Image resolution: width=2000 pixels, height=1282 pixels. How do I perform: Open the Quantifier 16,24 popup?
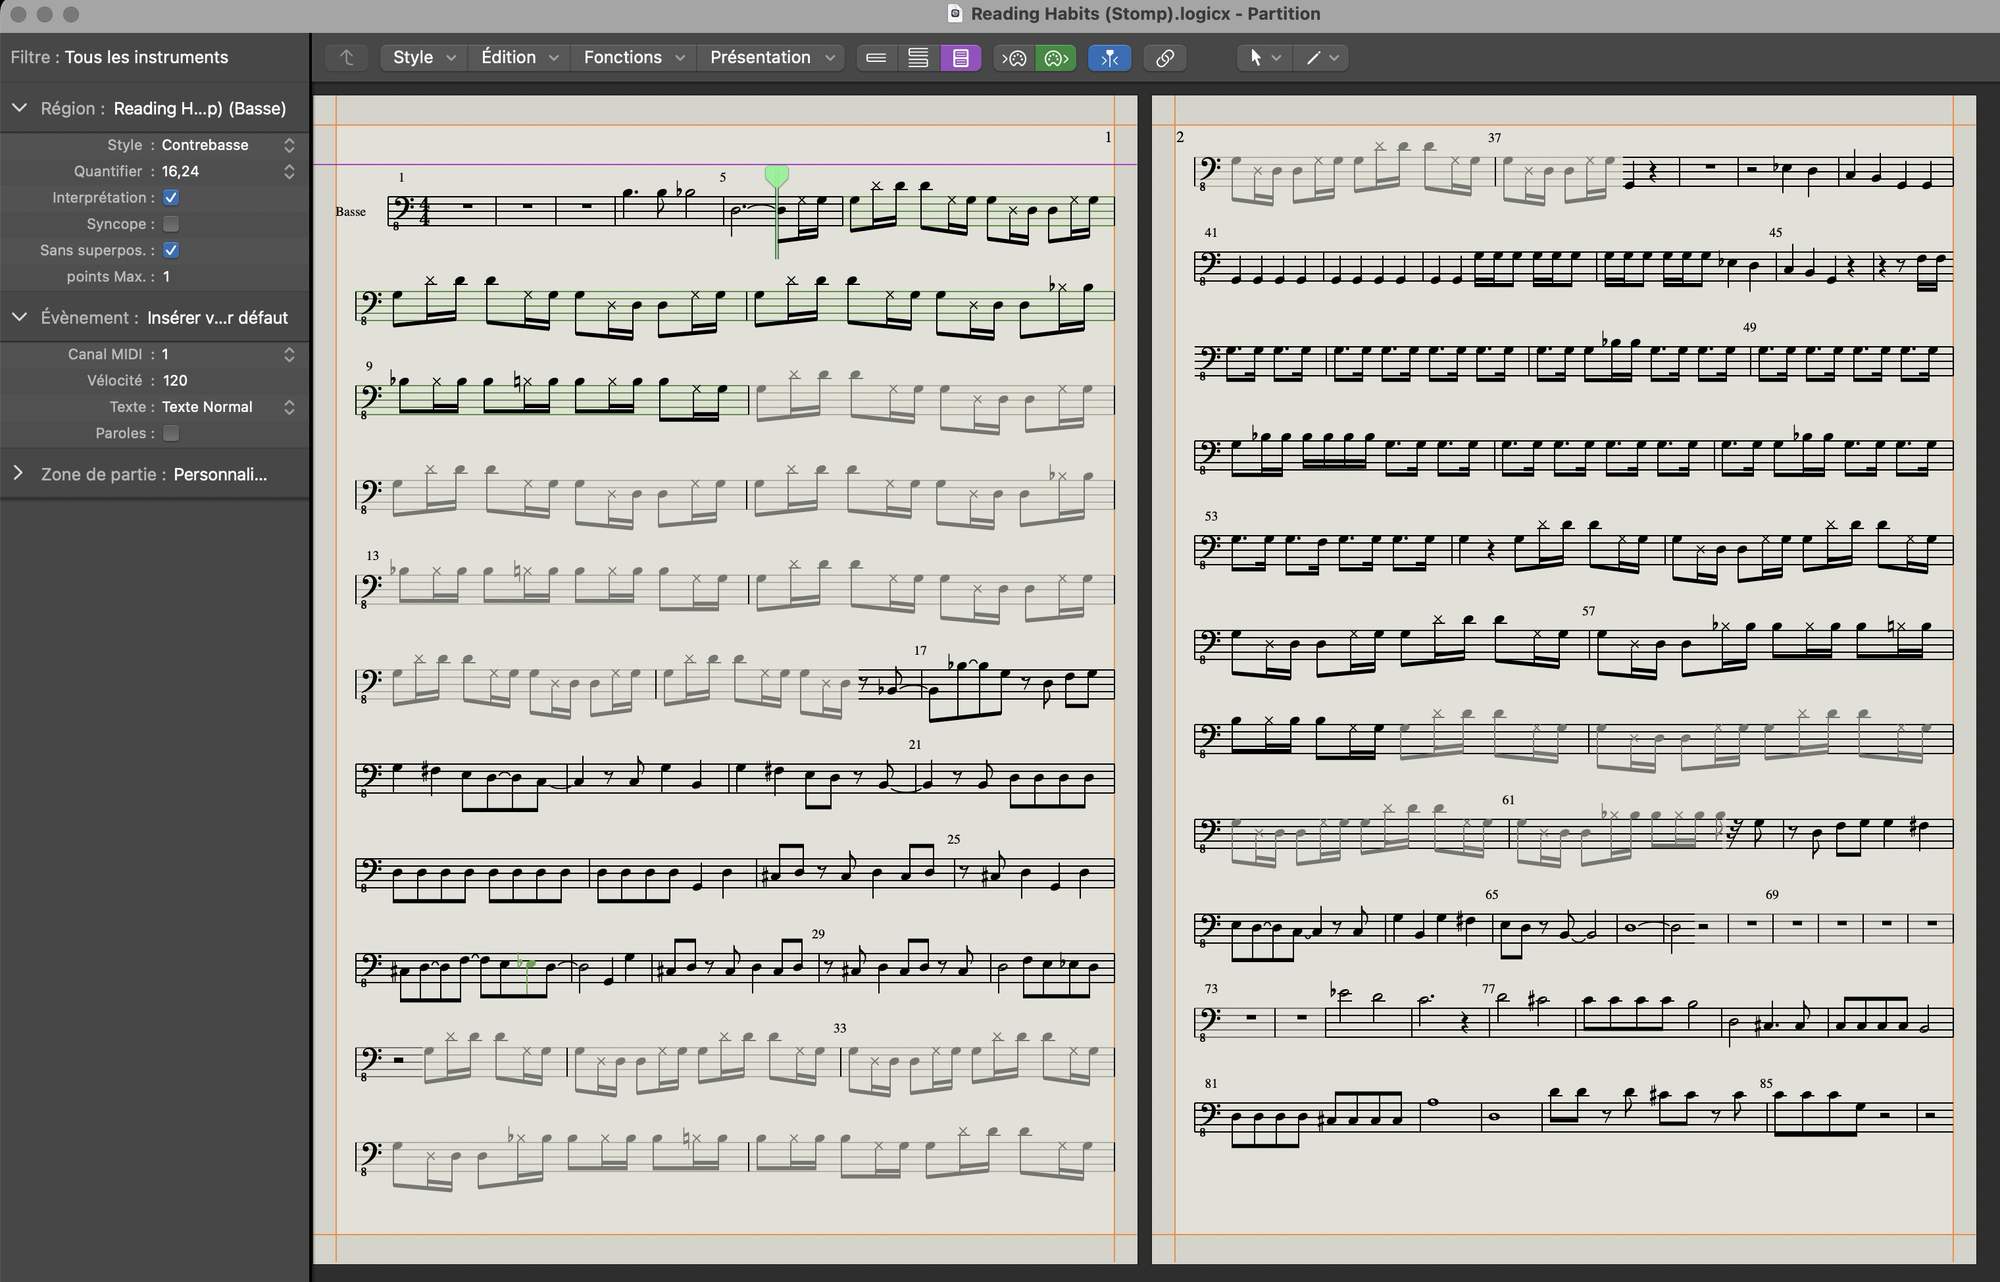click(229, 171)
